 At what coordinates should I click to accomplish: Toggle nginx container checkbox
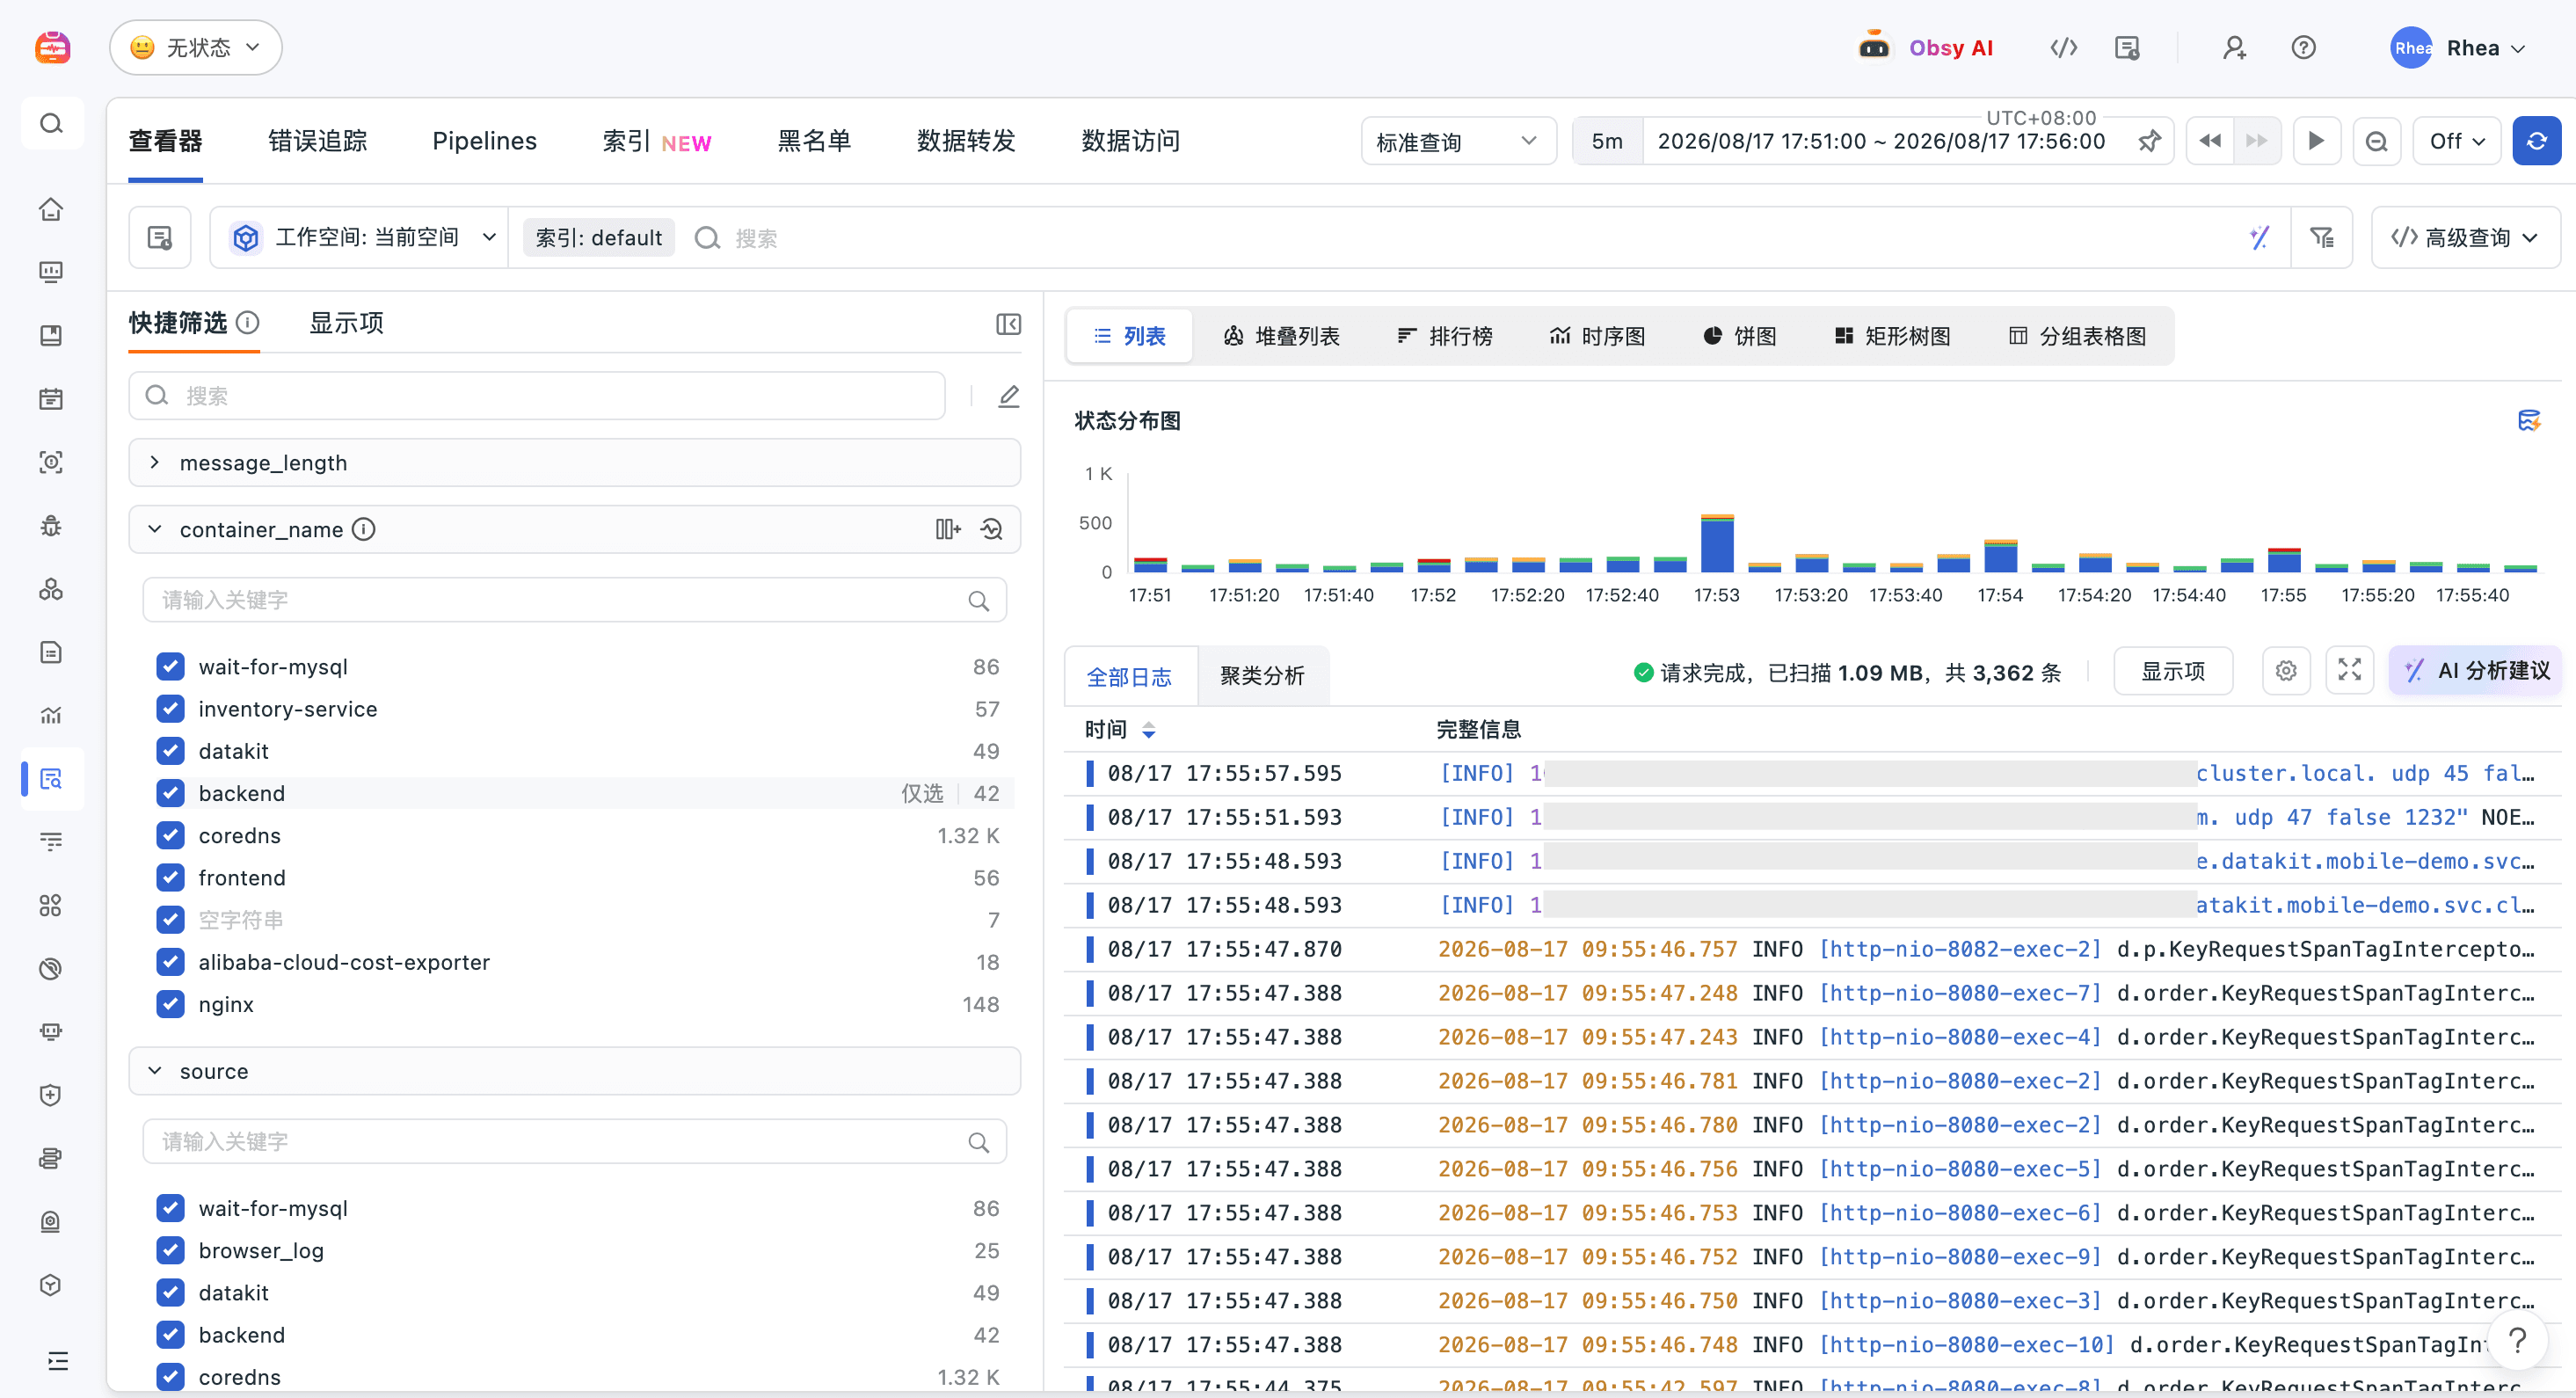(170, 1004)
